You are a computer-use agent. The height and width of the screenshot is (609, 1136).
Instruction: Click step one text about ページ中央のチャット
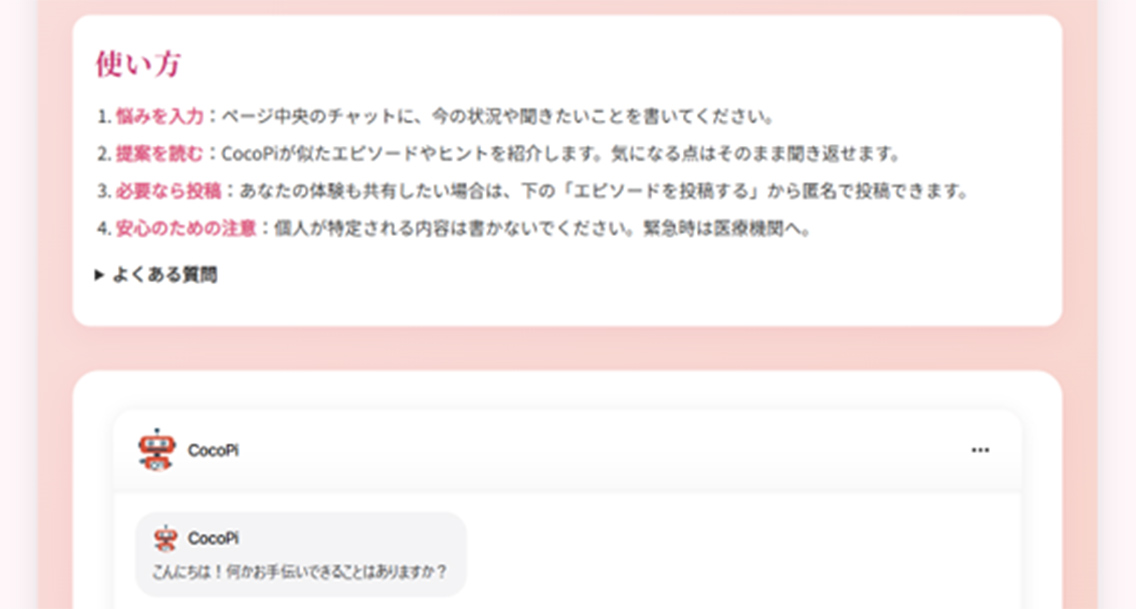point(498,116)
